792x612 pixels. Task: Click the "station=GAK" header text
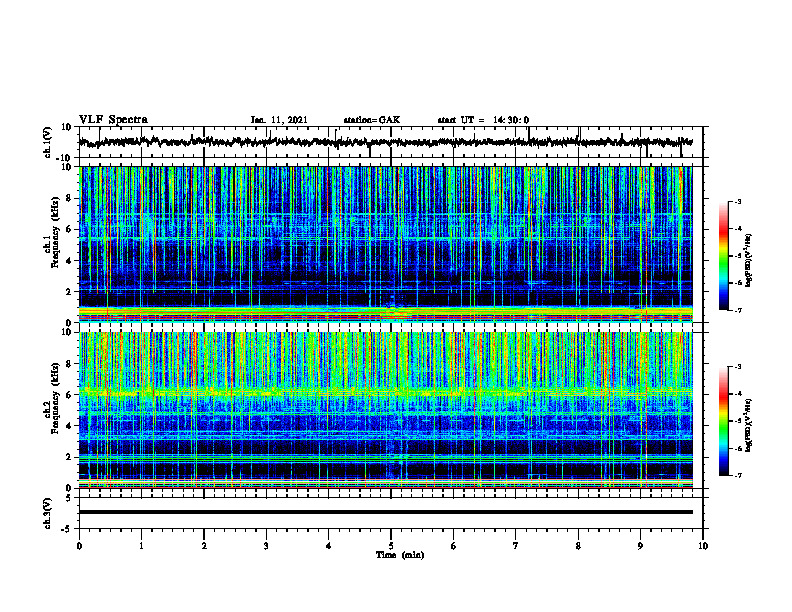372,120
